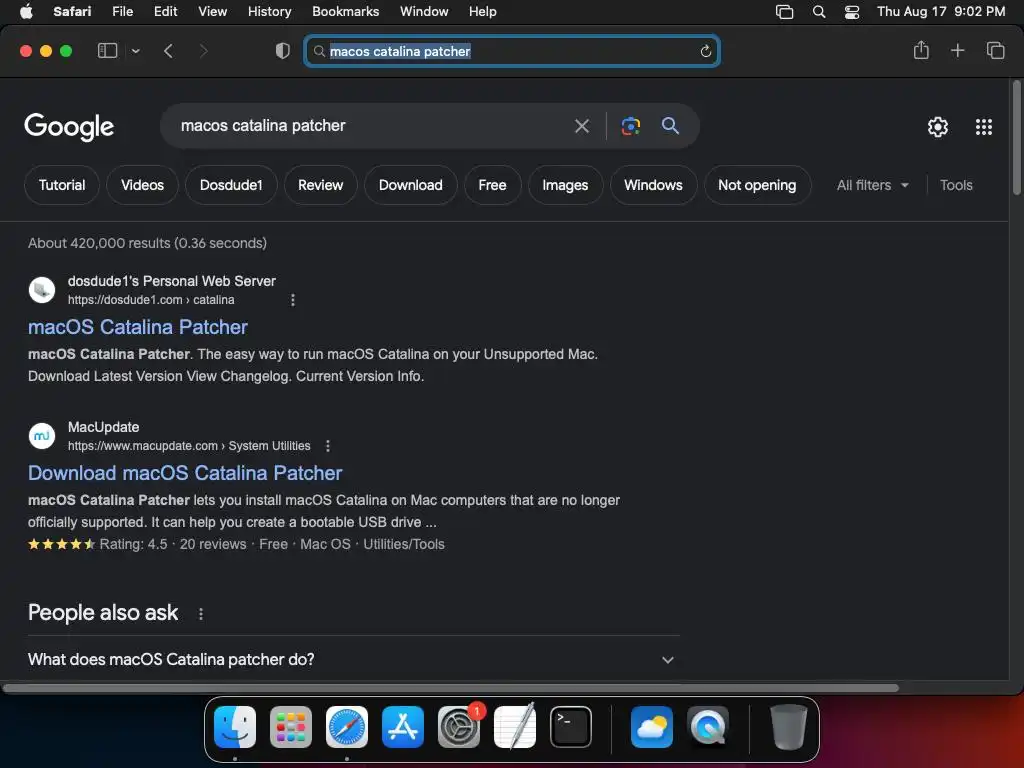
Task: Apply the Windows filter chip
Action: 654,185
